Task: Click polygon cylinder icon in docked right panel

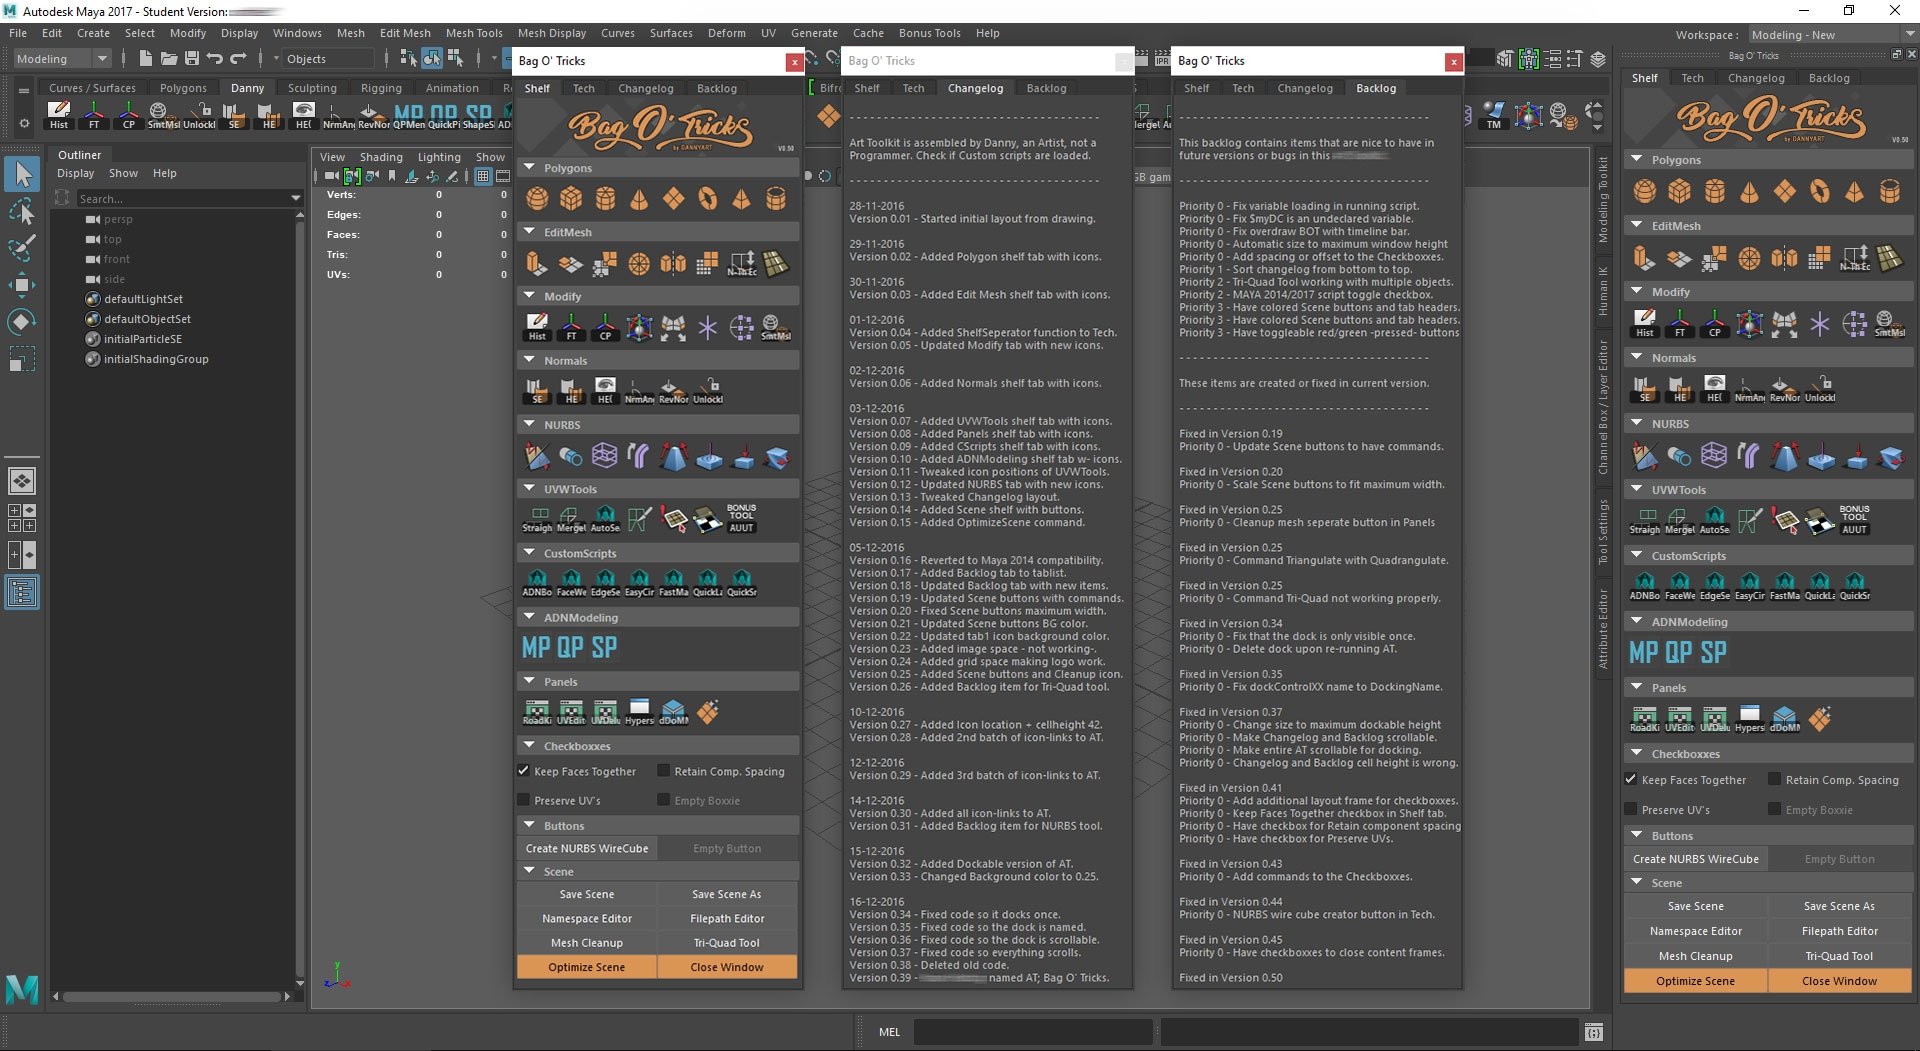Action: click(1714, 191)
